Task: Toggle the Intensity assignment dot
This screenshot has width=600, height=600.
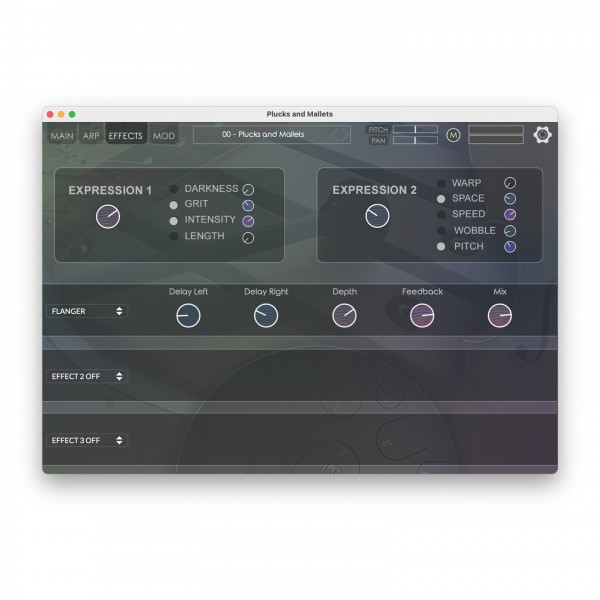Action: [174, 221]
